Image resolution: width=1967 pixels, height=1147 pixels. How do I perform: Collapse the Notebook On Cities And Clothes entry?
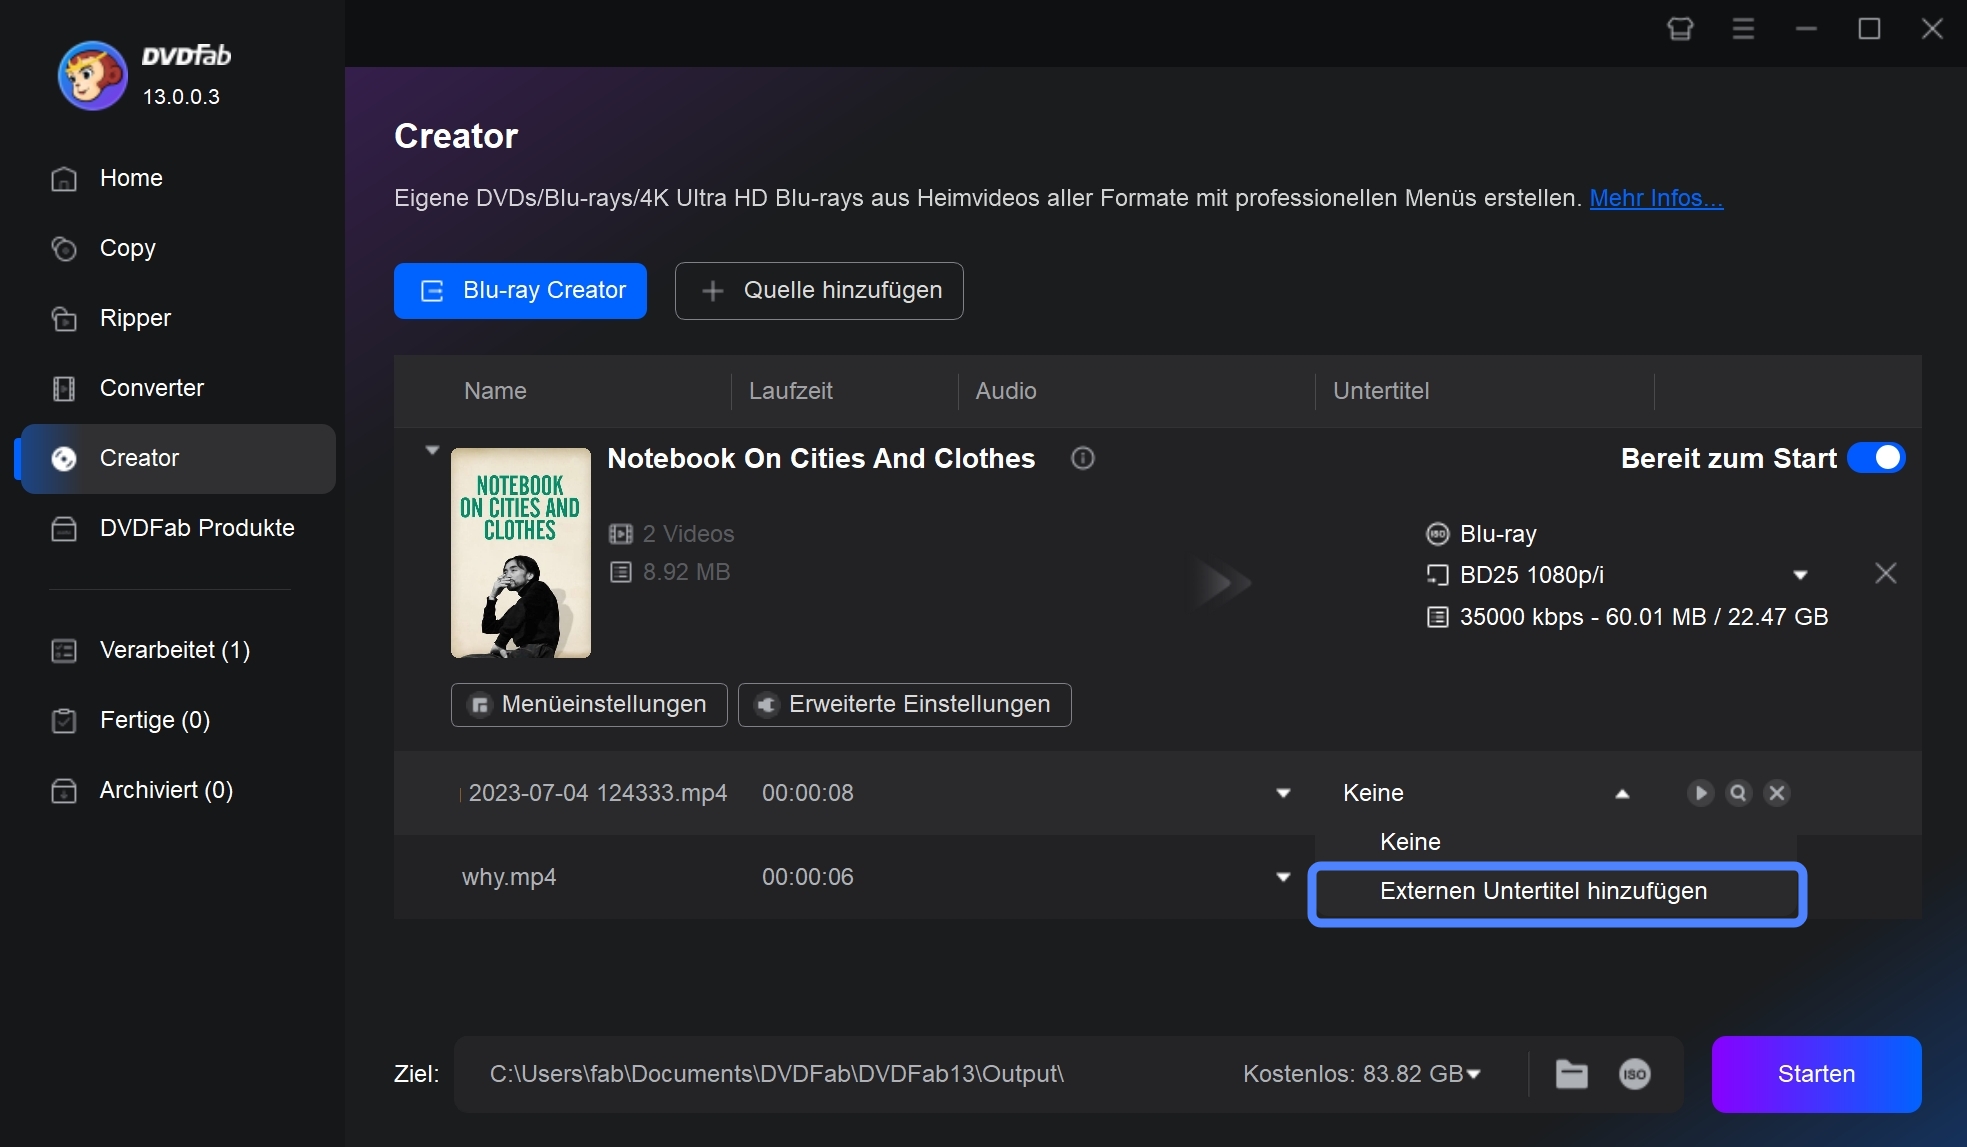pyautogui.click(x=432, y=450)
